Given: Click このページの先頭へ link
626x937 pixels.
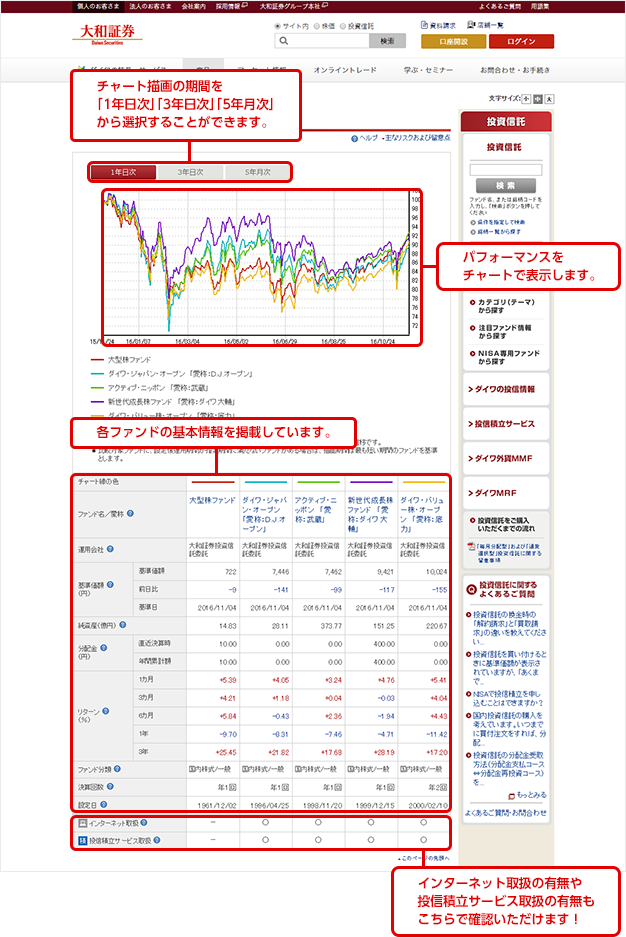Looking at the screenshot, I should coord(424,858).
